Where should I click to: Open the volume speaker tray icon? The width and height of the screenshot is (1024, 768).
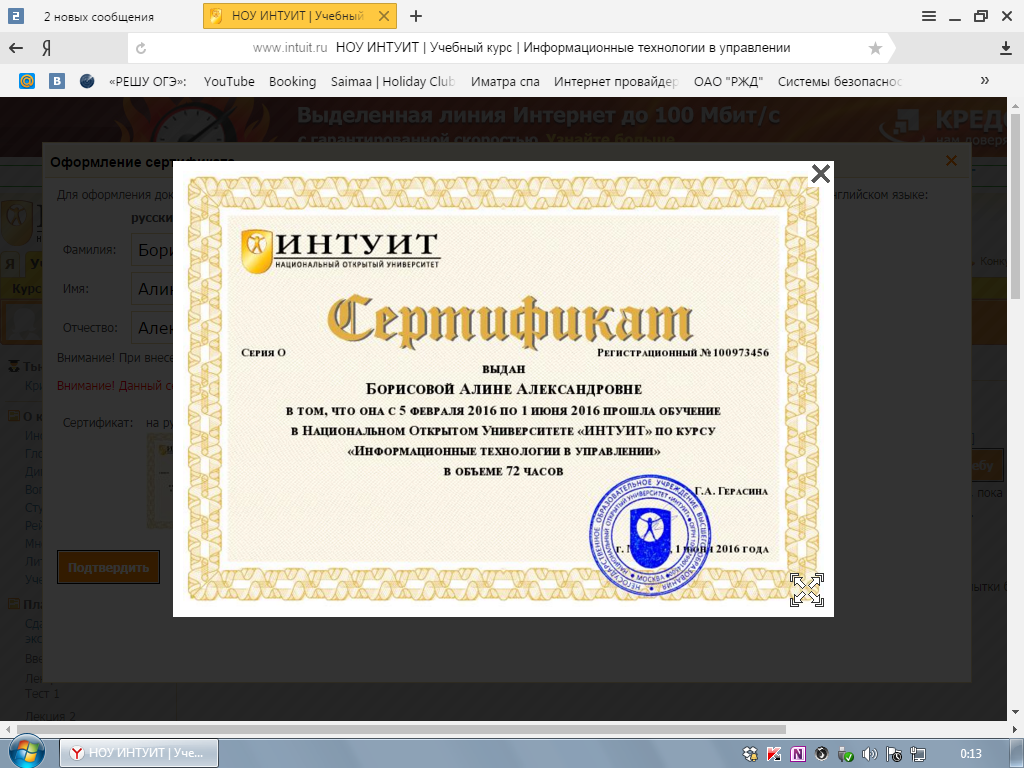(869, 754)
